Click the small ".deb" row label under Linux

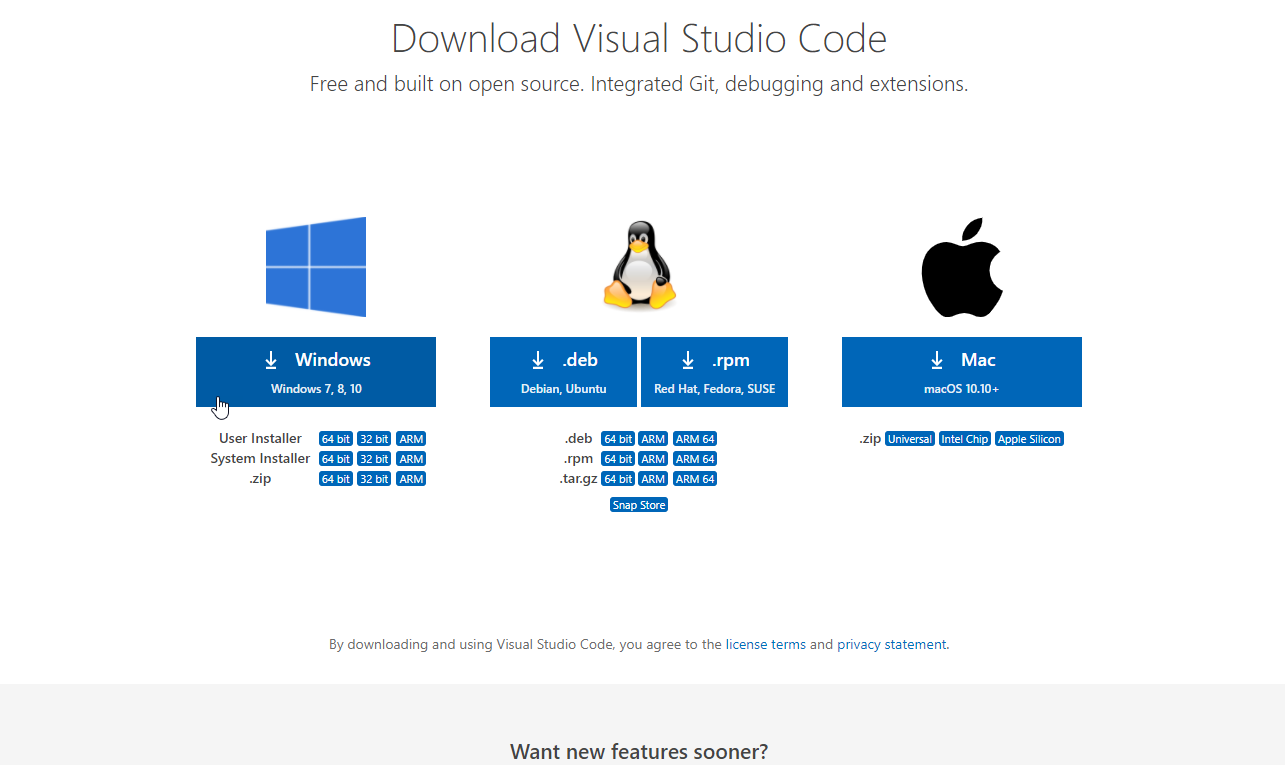click(x=579, y=439)
